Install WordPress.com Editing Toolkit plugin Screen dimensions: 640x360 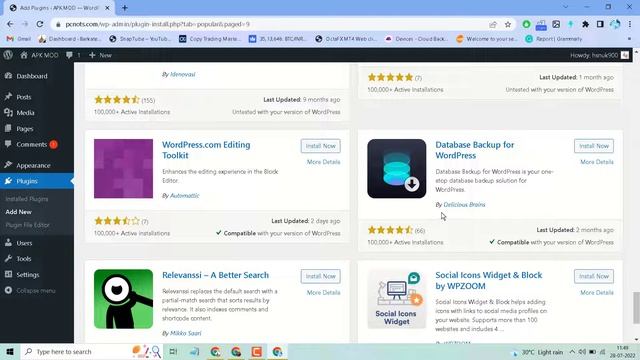tap(320, 146)
